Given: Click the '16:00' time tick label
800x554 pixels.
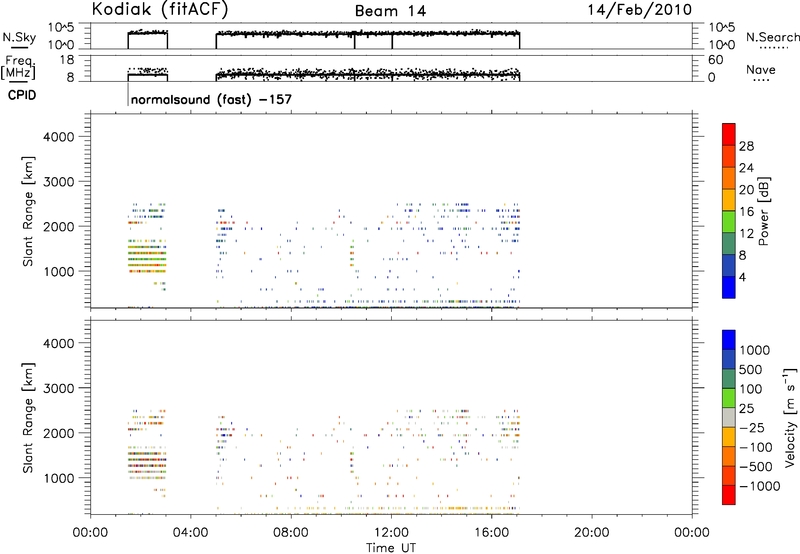Looking at the screenshot, I should [x=491, y=532].
